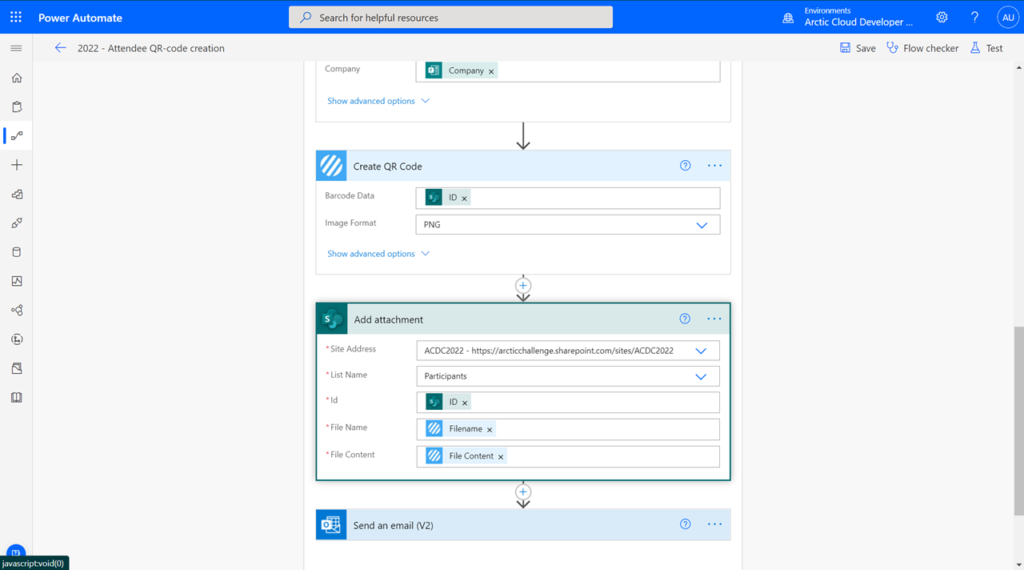Open My flows icon in sidebar

tap(17, 136)
